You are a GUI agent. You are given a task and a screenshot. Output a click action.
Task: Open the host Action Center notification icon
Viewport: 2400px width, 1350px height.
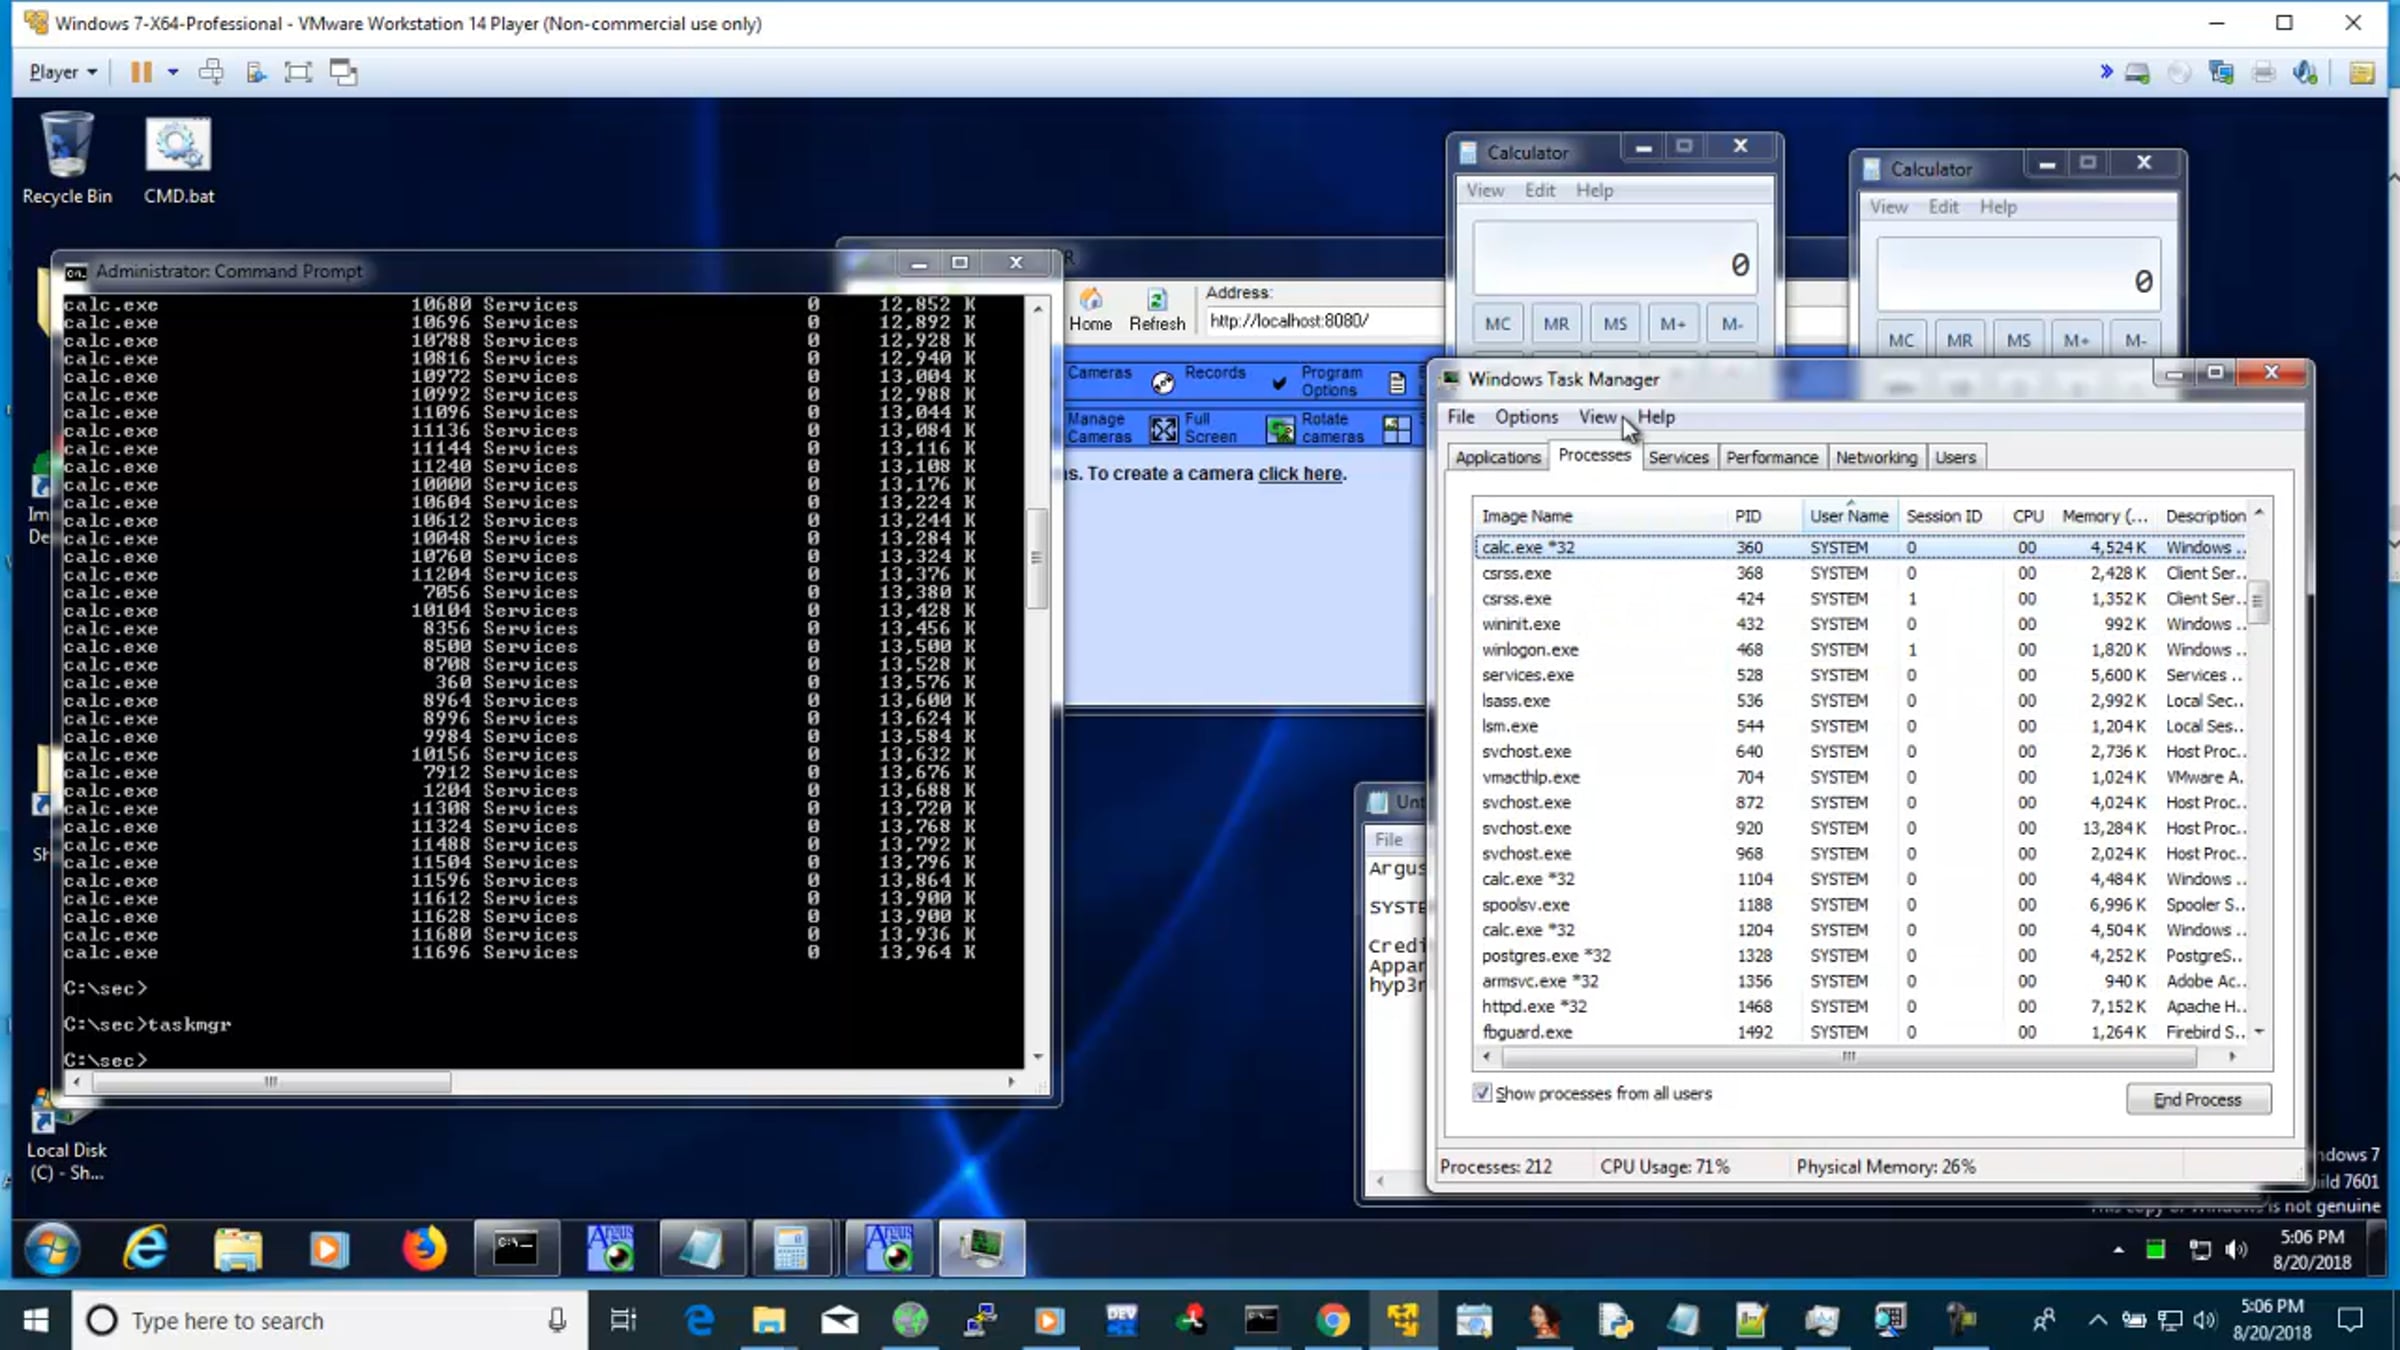[x=2350, y=1321]
